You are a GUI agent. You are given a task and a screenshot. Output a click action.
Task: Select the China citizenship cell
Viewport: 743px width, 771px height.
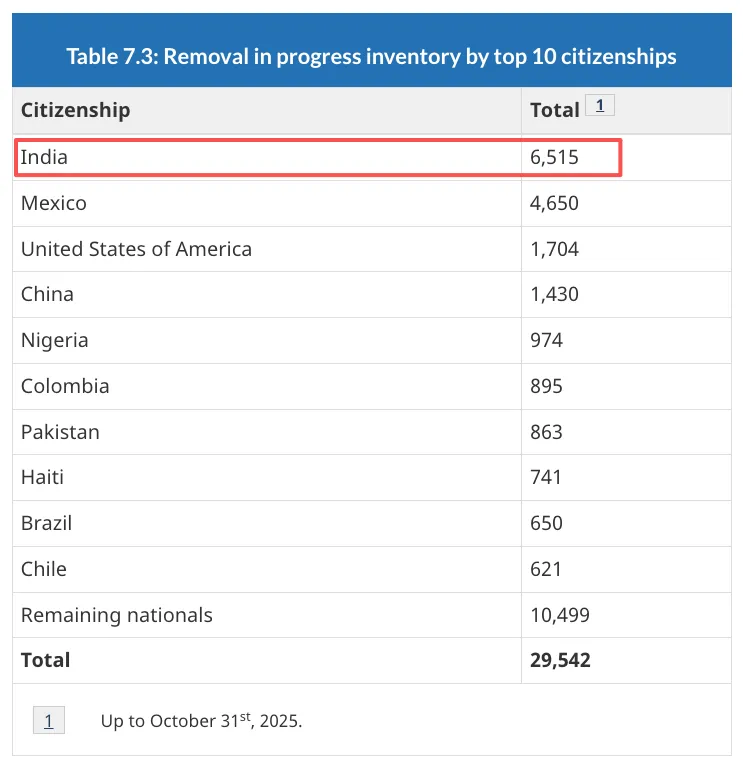[x=47, y=294]
